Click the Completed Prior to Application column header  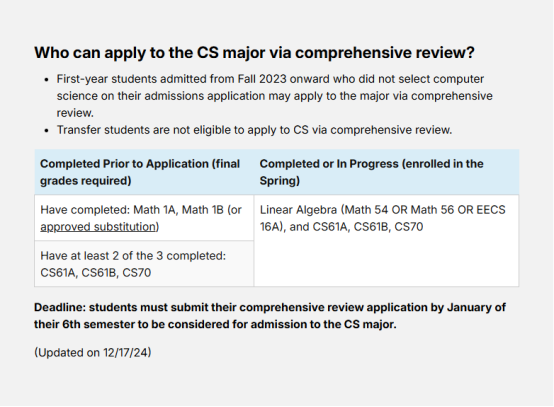point(144,172)
